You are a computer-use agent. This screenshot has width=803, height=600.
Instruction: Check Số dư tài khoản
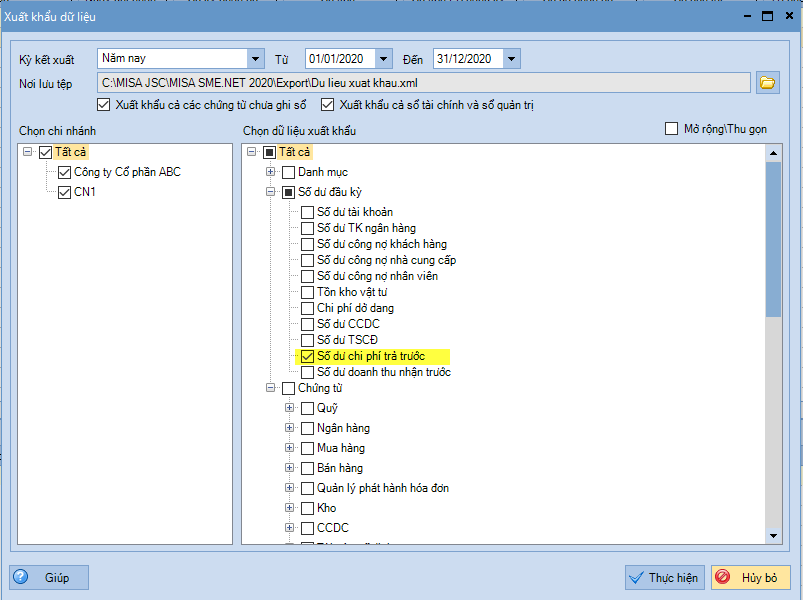coord(307,212)
